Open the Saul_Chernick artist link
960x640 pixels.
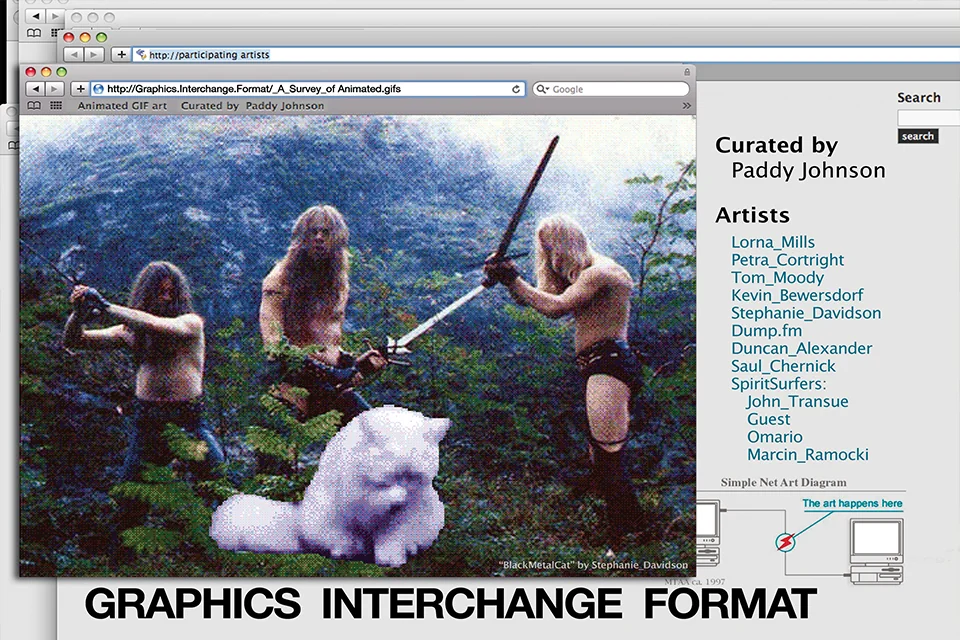pos(783,366)
